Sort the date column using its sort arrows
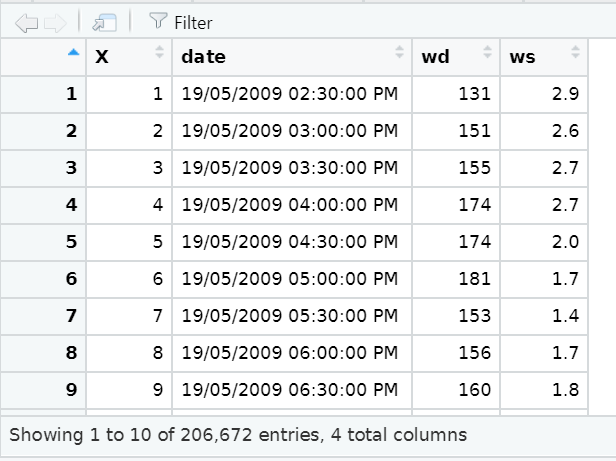Screen dimensions: 616x461 [x=400, y=55]
